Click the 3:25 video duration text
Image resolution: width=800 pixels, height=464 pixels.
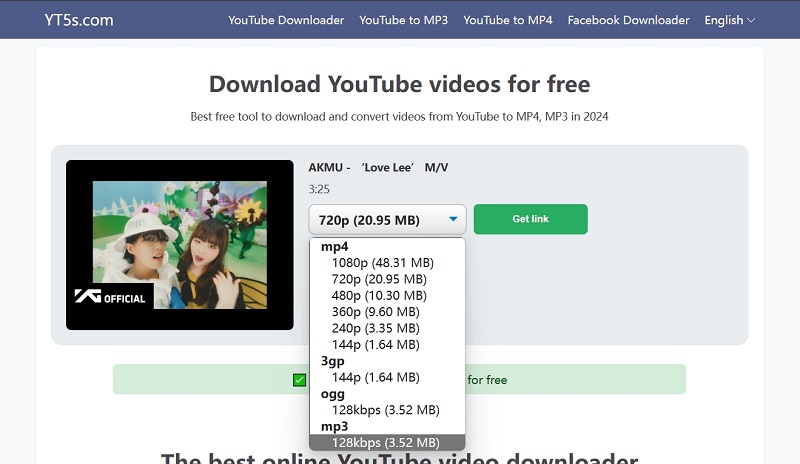(x=319, y=189)
